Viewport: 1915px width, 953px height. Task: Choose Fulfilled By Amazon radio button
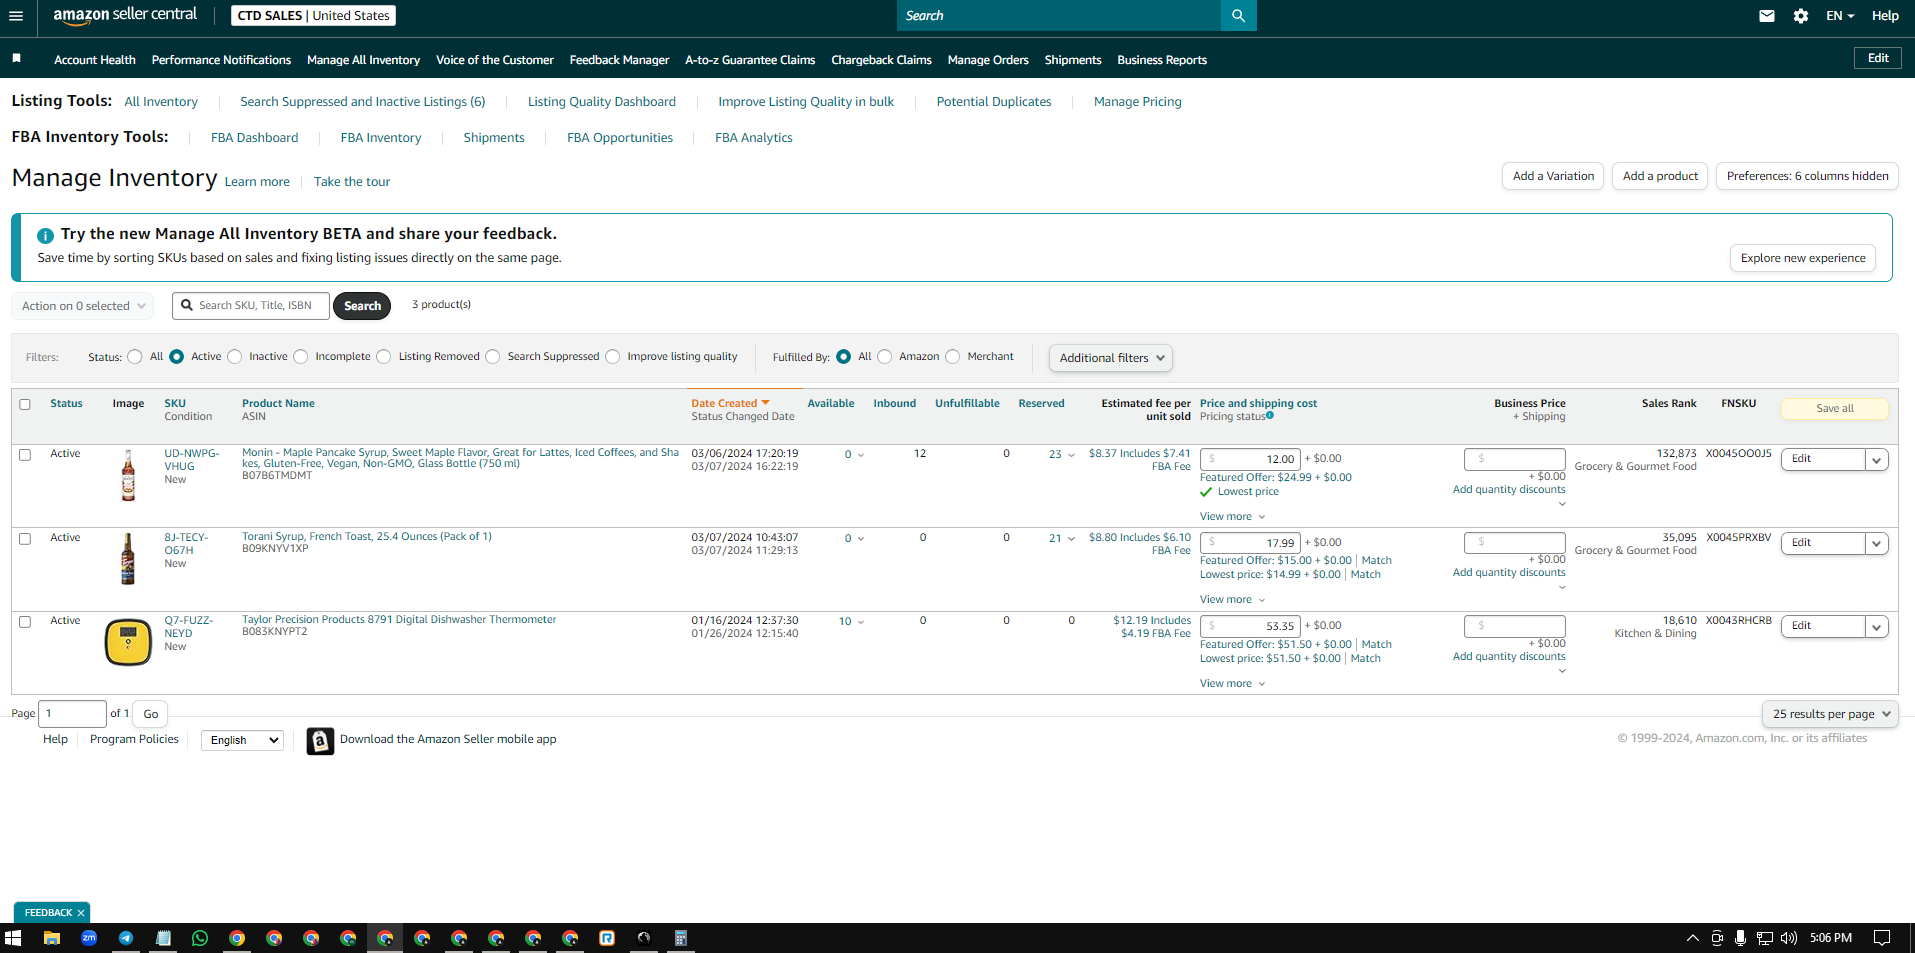[885, 357]
